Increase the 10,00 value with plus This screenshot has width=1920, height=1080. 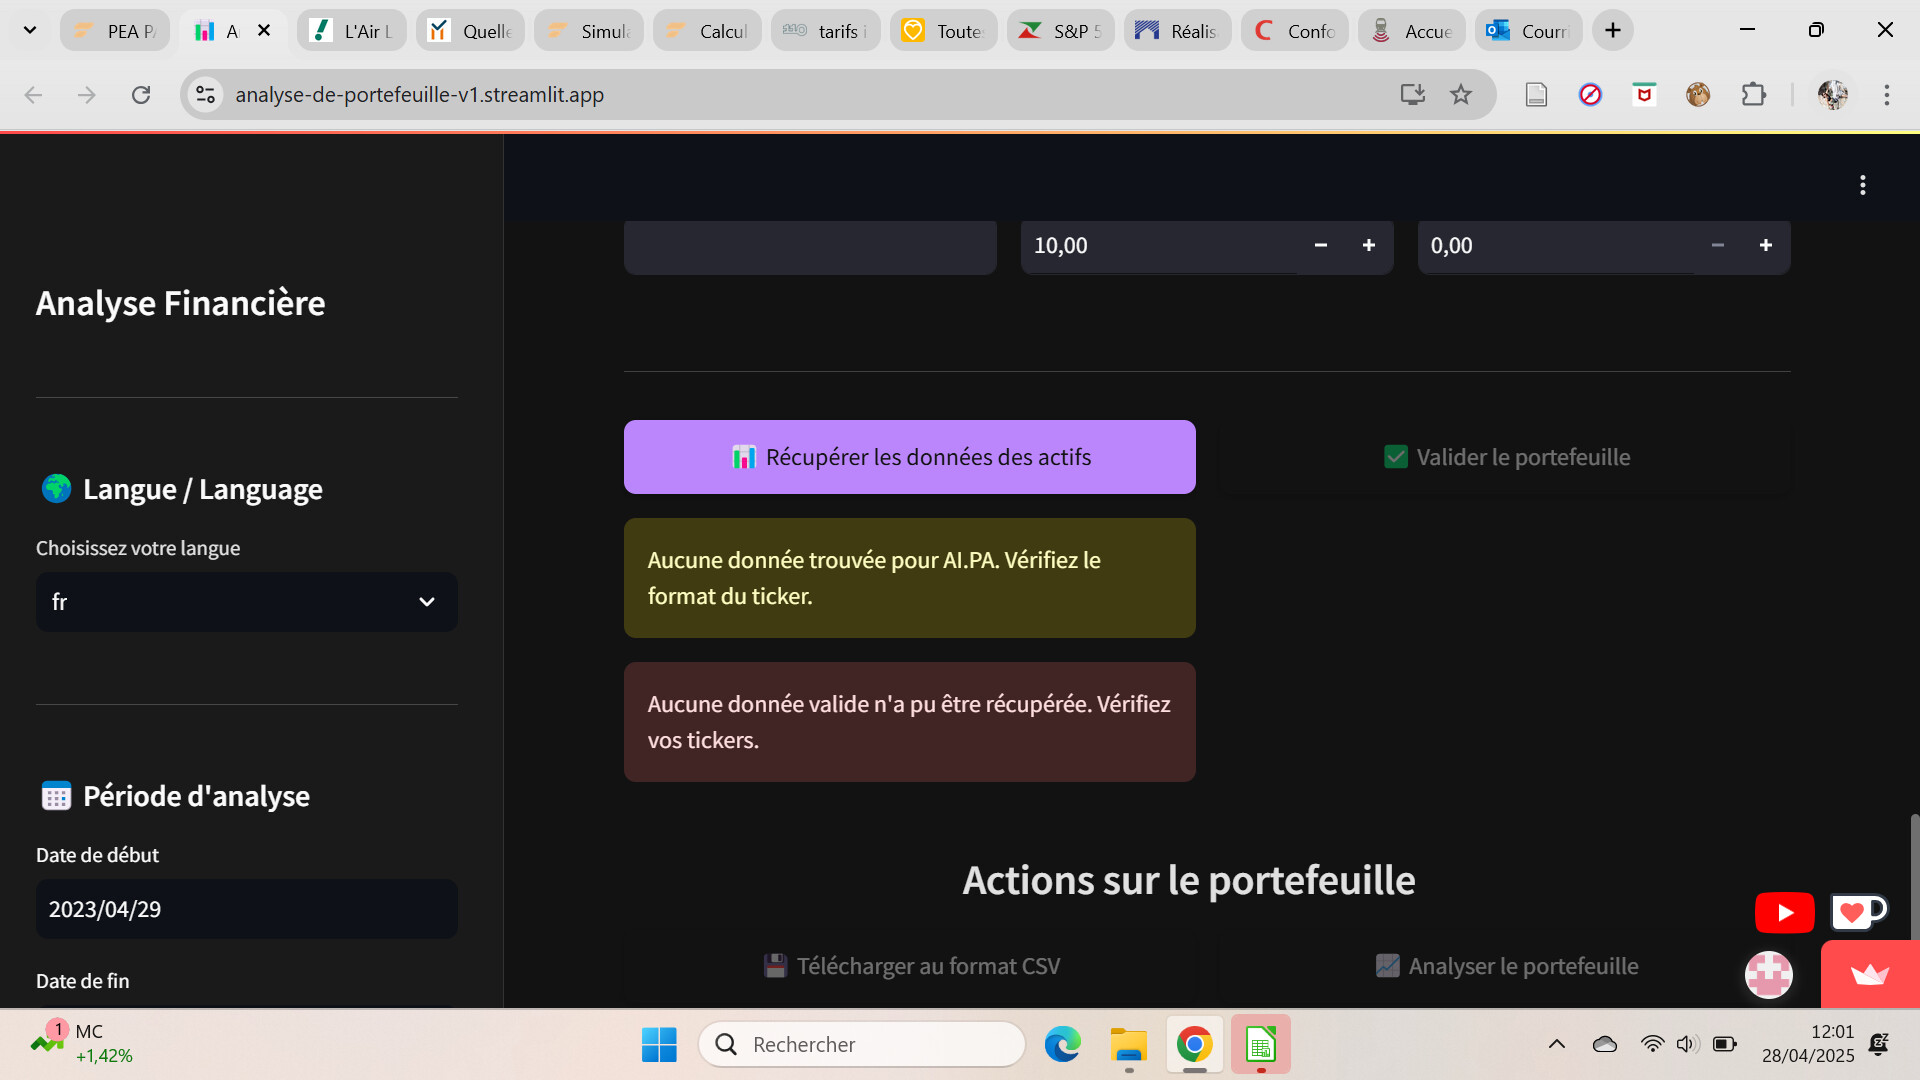1368,246
